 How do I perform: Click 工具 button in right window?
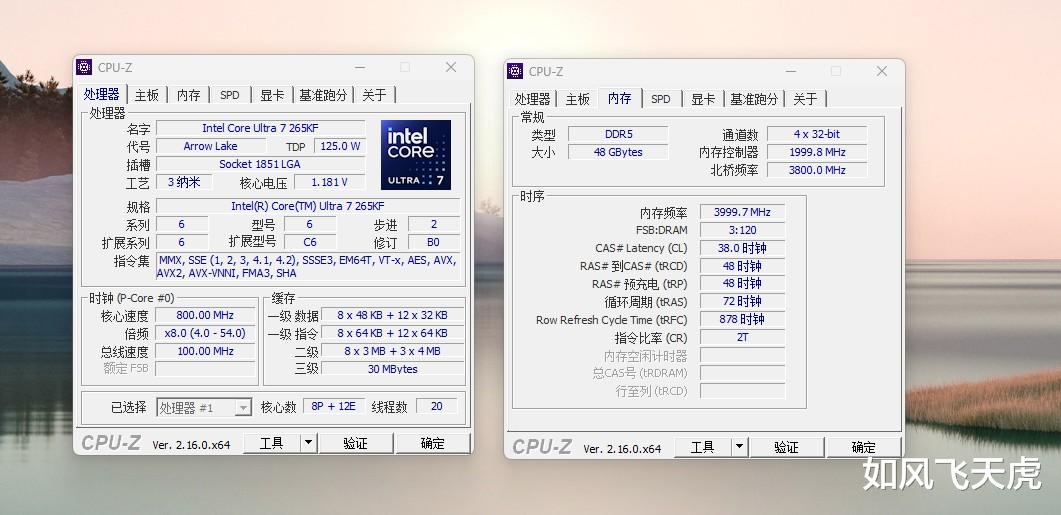[702, 447]
